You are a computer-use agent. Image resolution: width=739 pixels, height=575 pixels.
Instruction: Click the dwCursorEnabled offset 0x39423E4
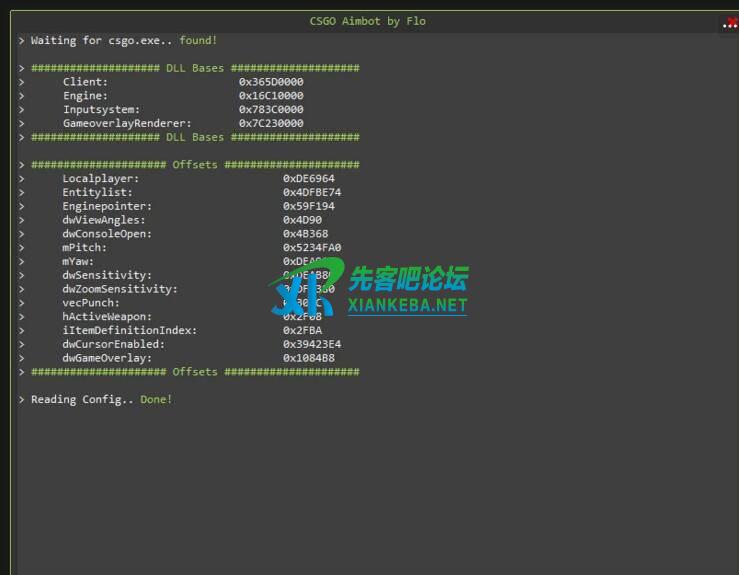click(312, 344)
